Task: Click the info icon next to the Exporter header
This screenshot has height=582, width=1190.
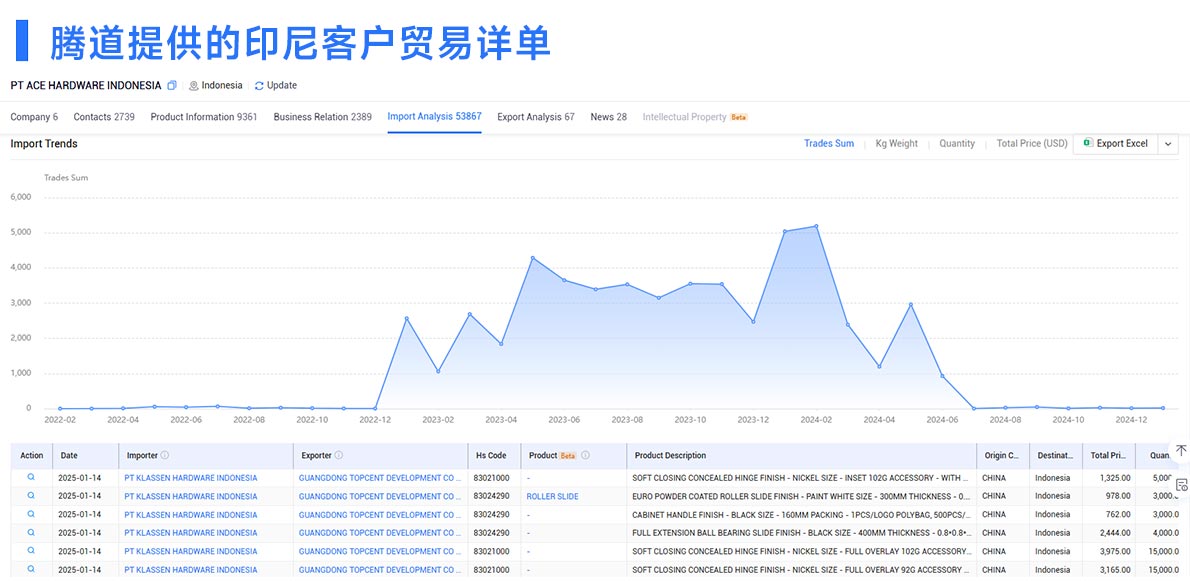Action: 338,455
